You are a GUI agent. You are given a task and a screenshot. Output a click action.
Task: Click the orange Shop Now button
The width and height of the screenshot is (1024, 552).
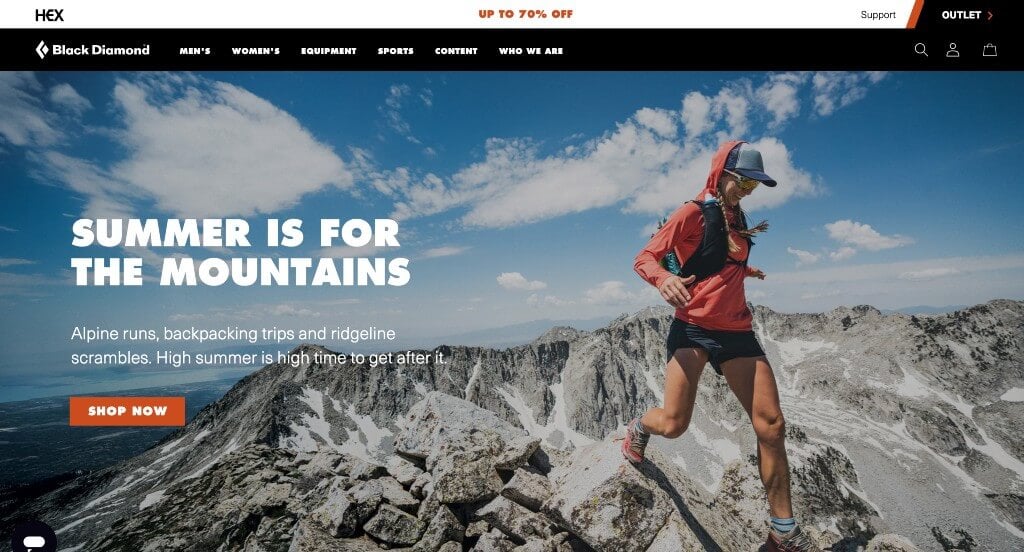[x=127, y=411]
